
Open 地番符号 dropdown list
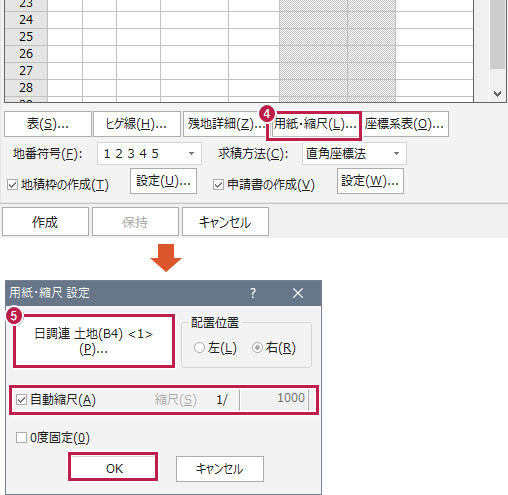(149, 154)
